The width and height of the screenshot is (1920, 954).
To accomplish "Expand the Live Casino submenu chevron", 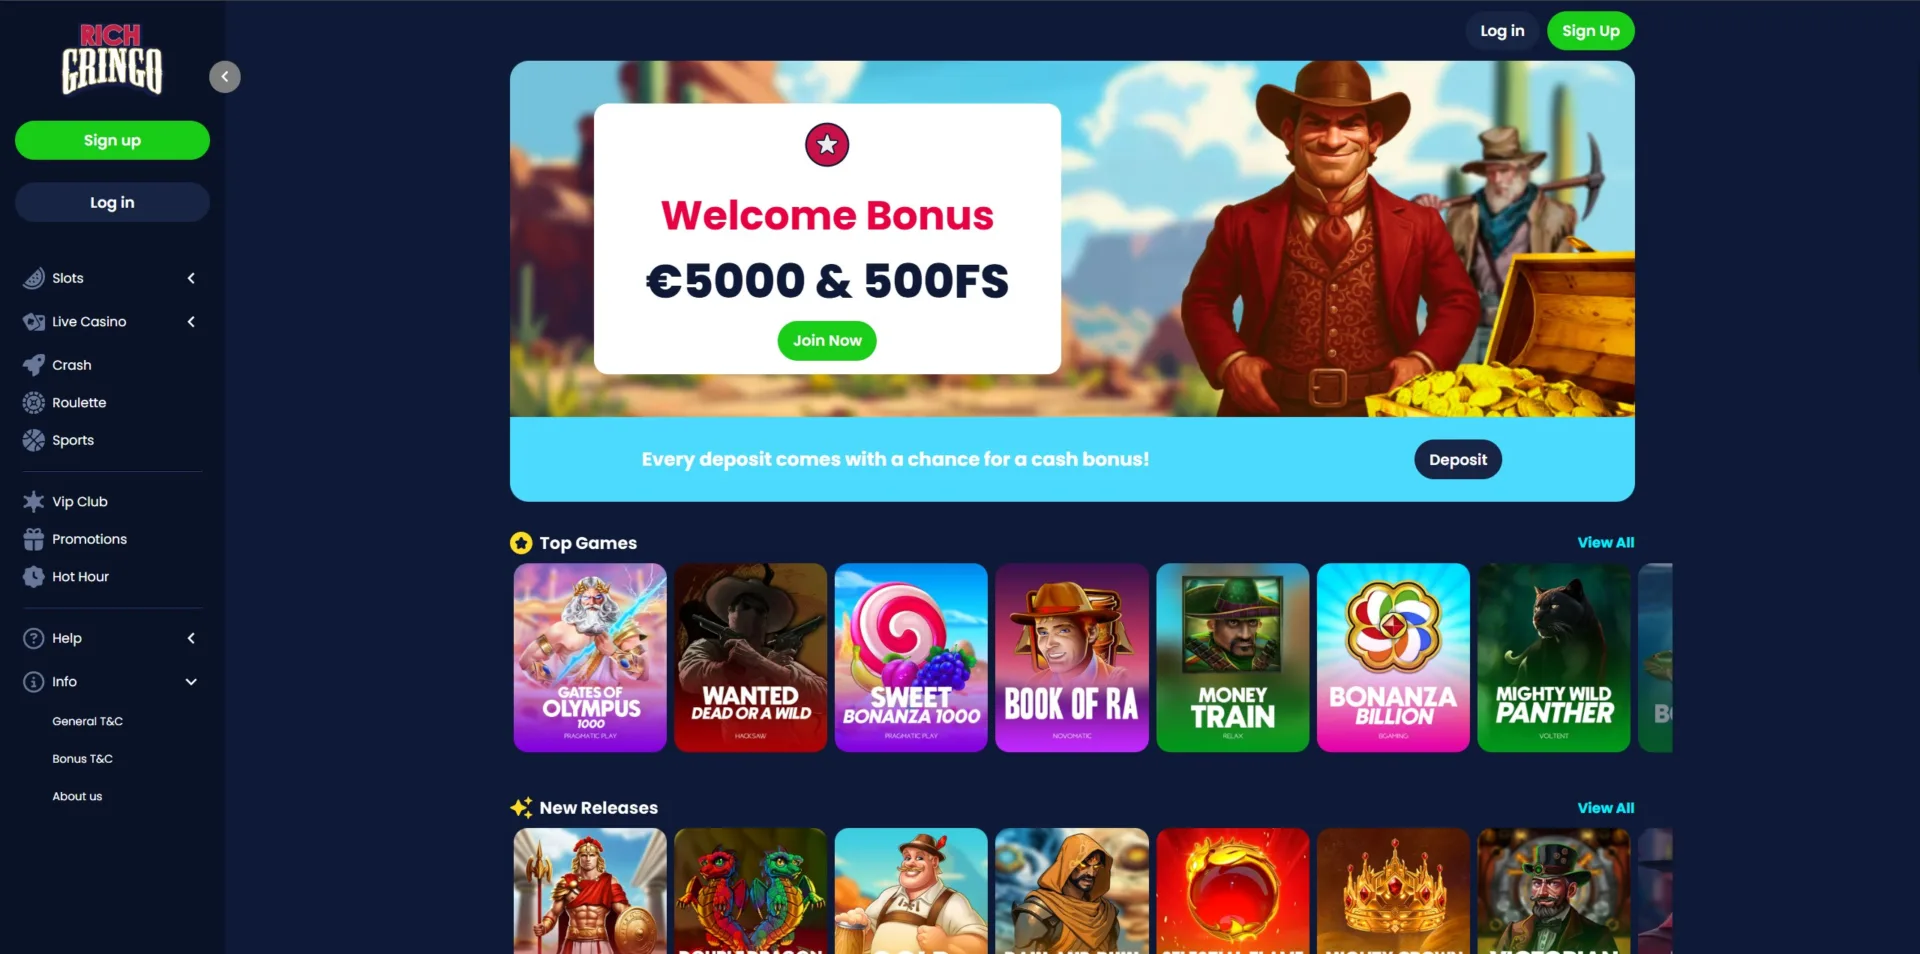I will tap(191, 322).
